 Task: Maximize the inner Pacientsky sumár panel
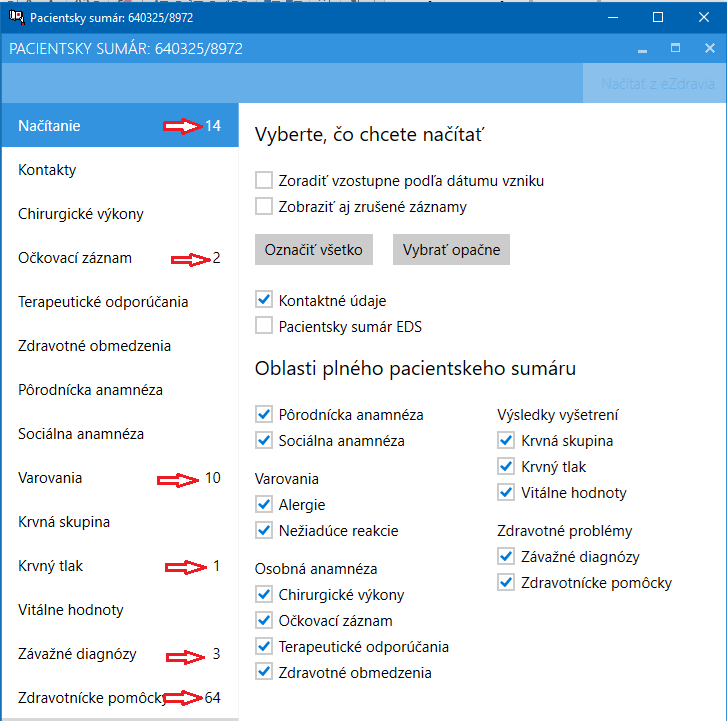tap(676, 48)
